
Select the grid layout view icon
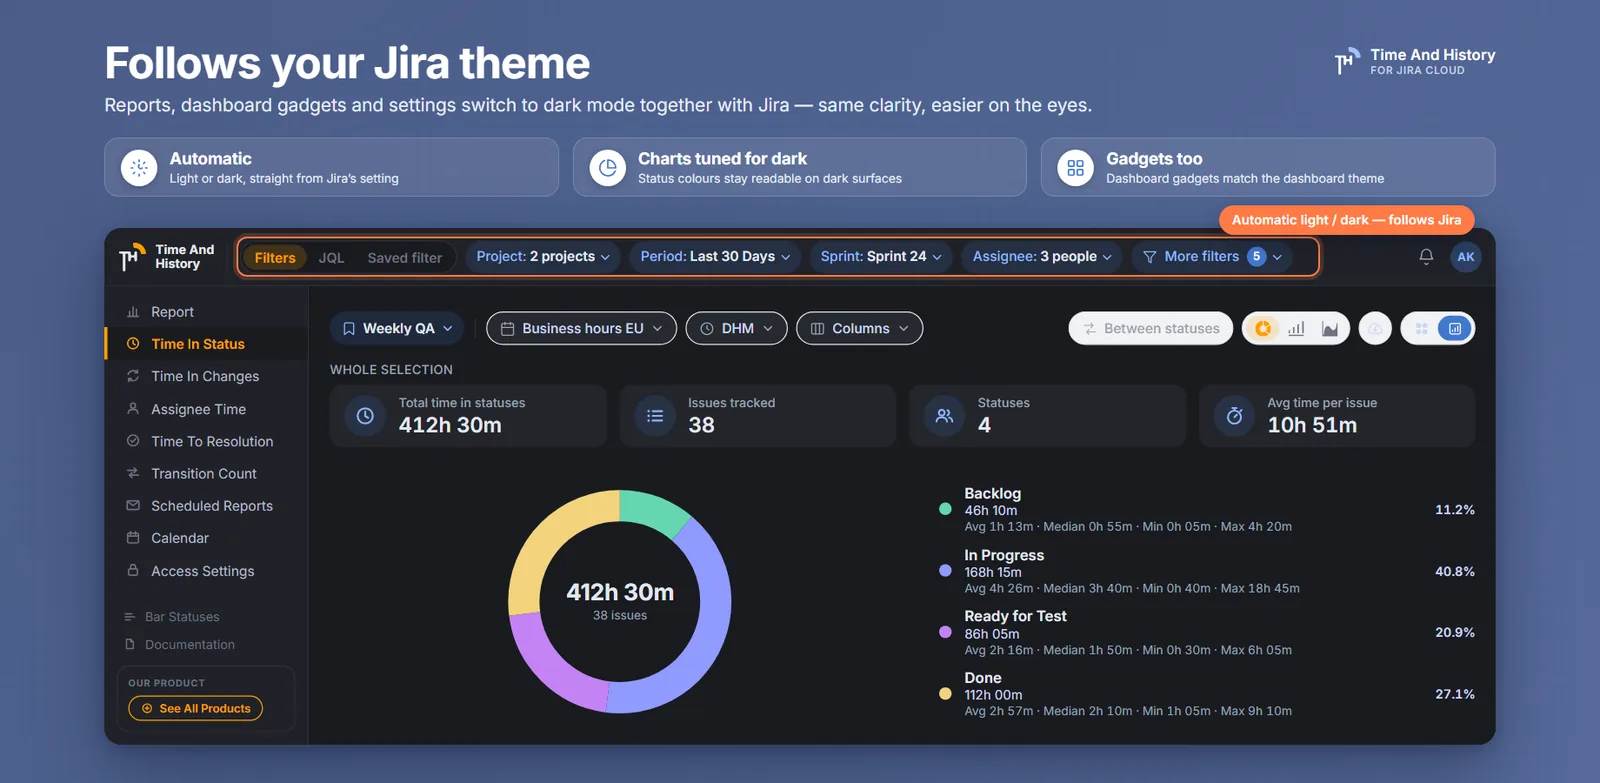point(1422,328)
